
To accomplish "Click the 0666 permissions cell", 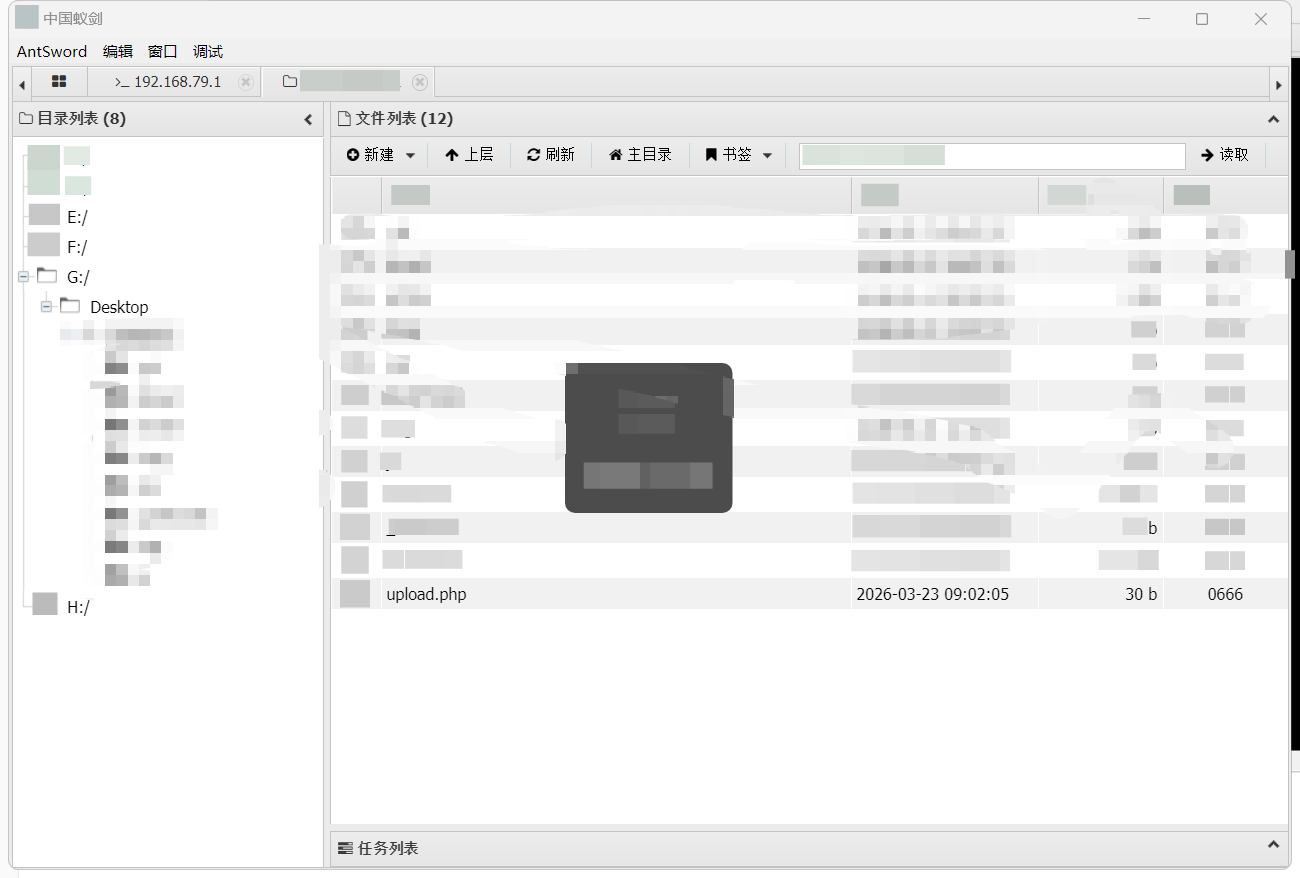I will [1225, 594].
